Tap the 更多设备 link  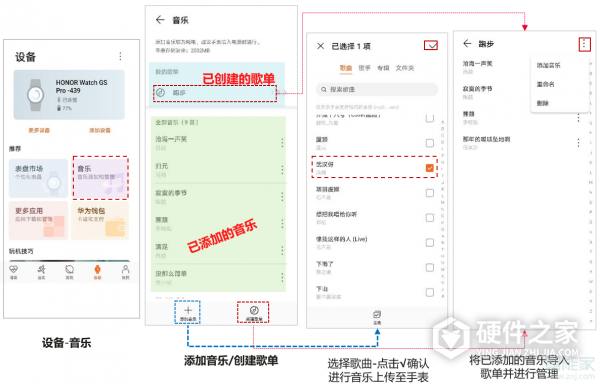[x=39, y=130]
